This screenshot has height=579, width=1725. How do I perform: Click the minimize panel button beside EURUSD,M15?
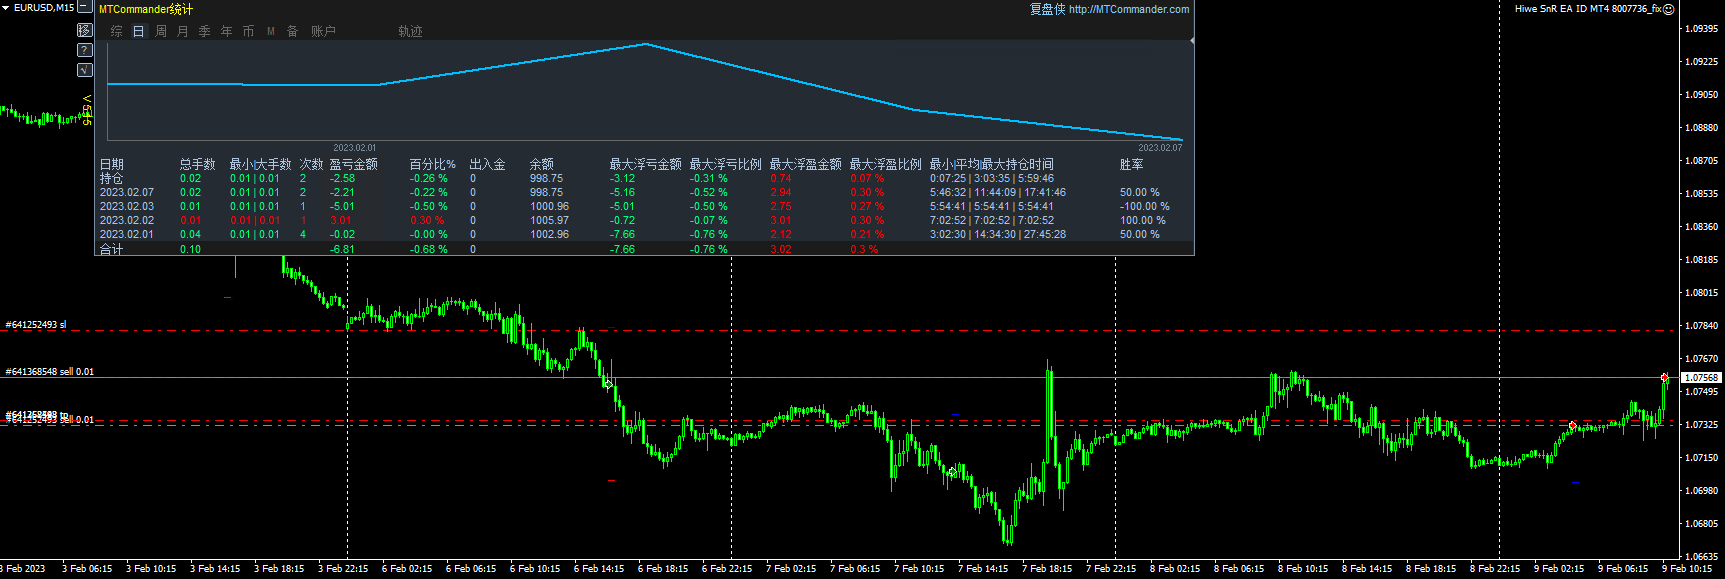[x=85, y=7]
